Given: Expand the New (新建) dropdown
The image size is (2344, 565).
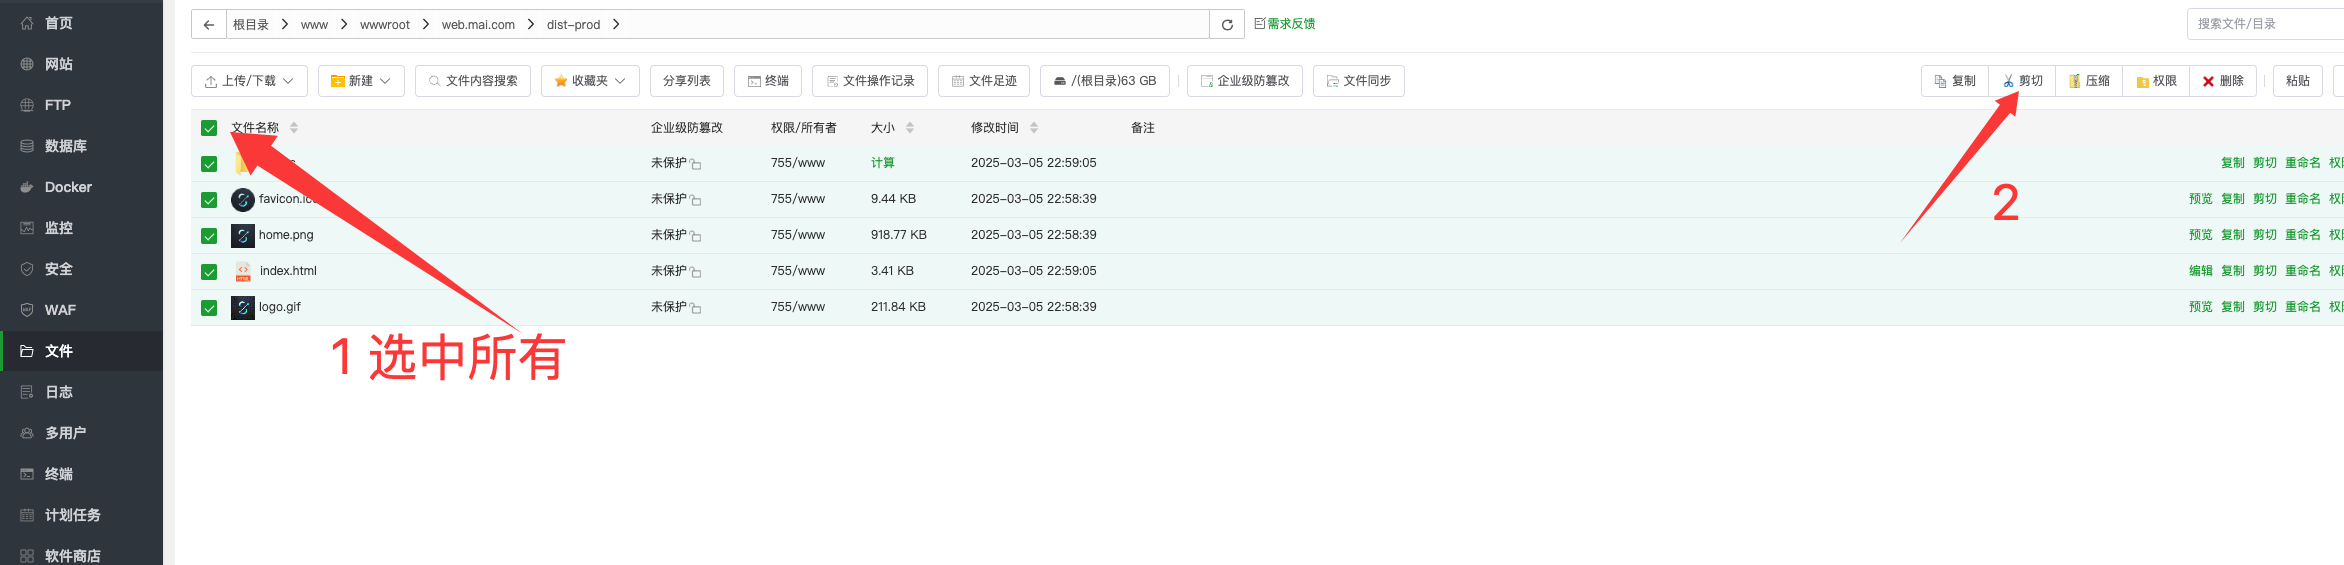Looking at the screenshot, I should 361,81.
